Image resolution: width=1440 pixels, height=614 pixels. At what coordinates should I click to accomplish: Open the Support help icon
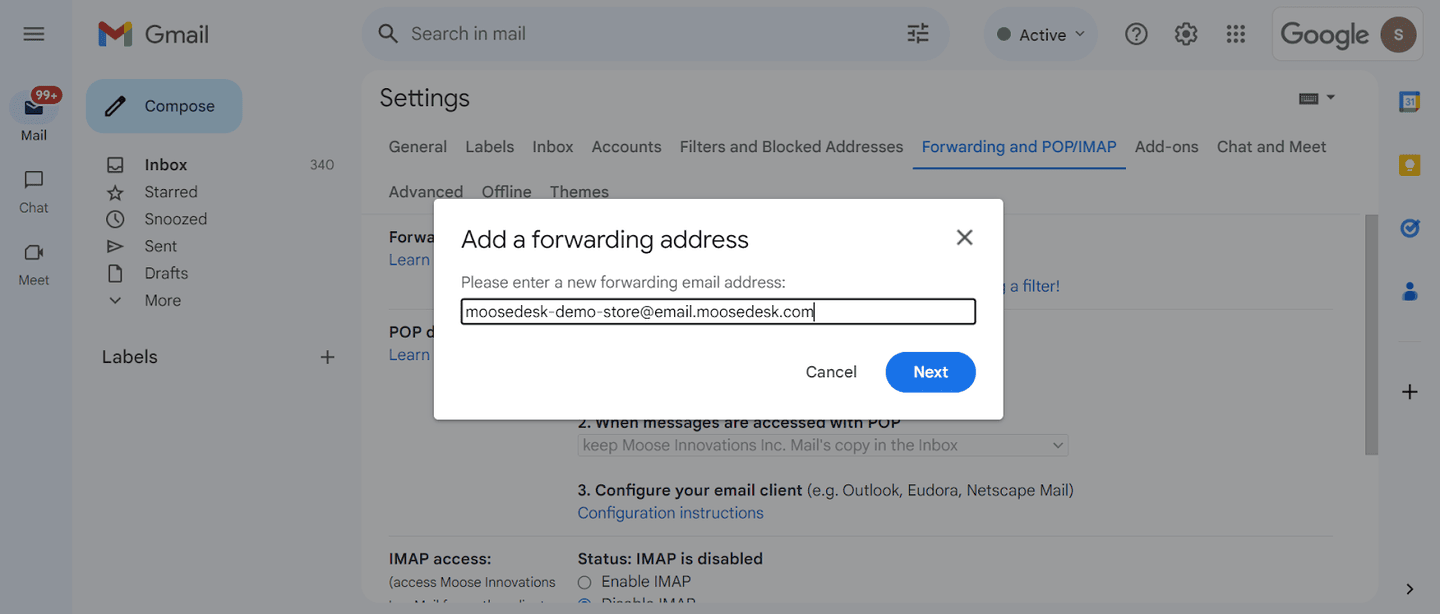tap(1136, 34)
